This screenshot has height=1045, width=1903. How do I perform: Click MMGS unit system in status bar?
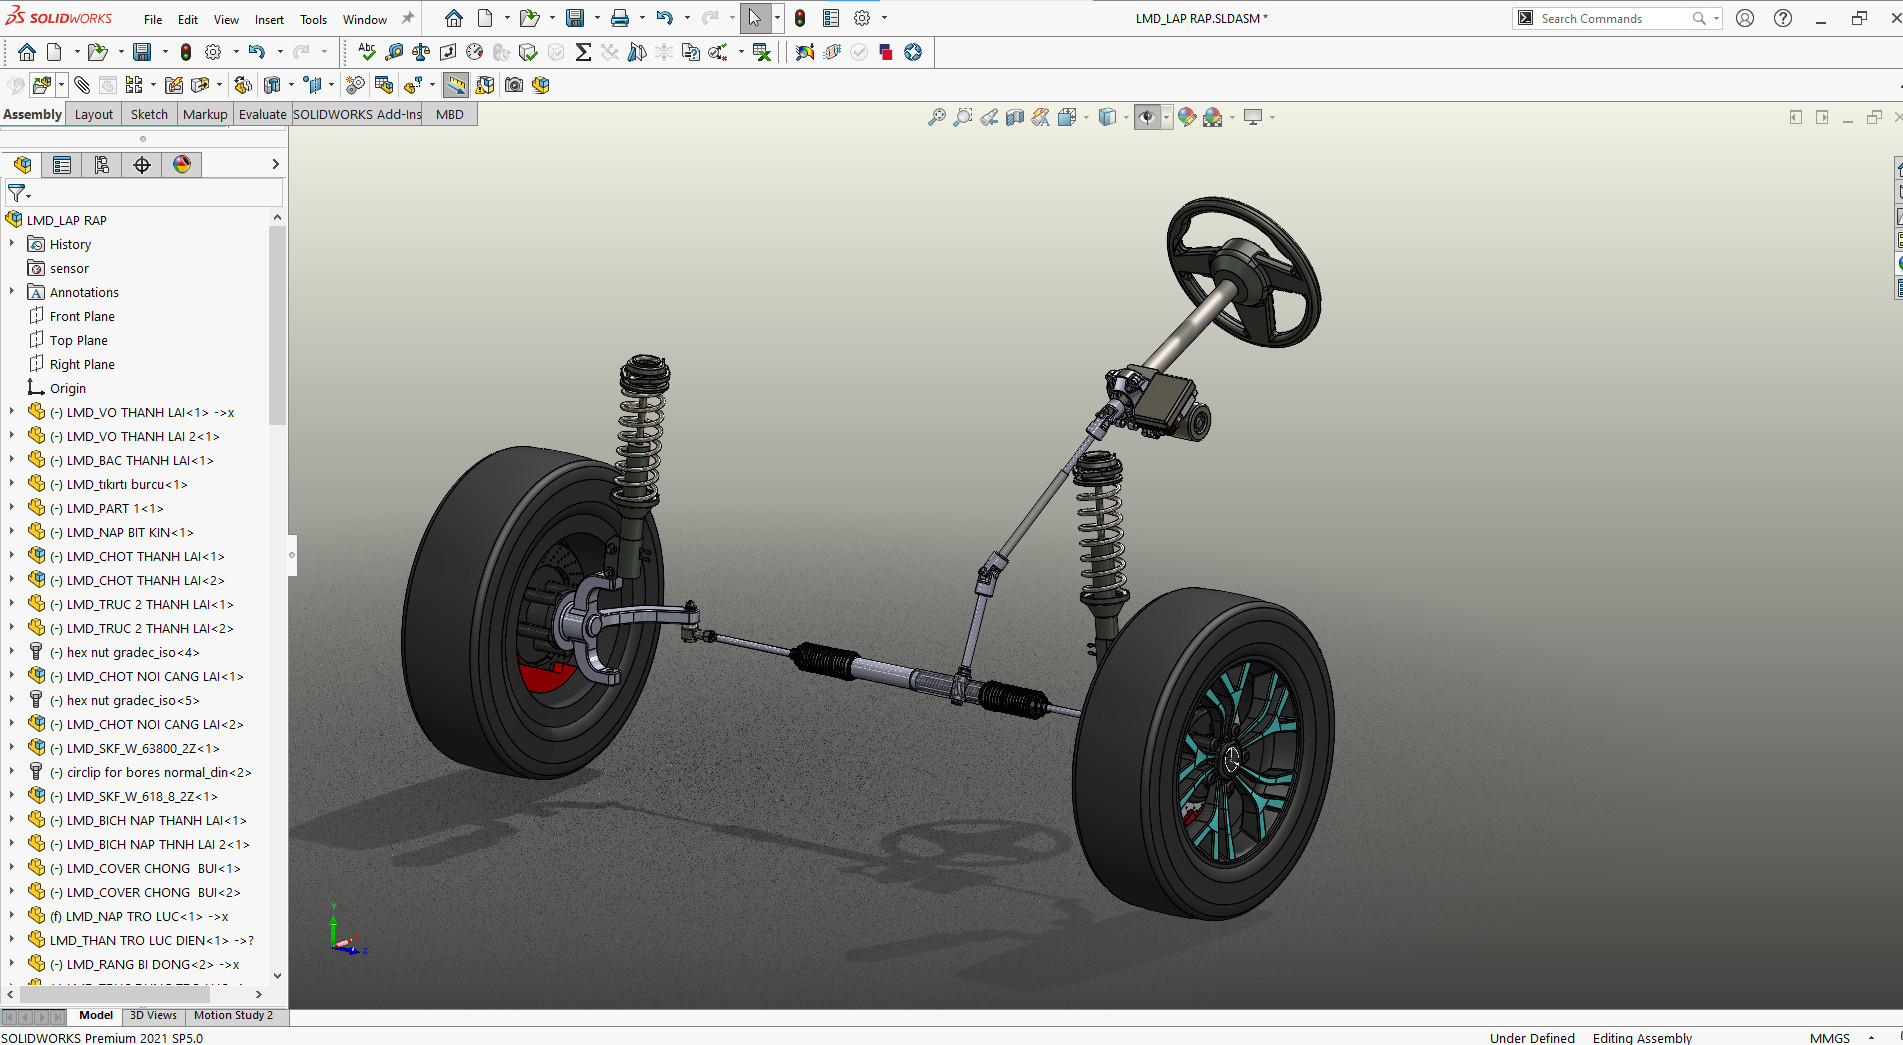1830,1038
